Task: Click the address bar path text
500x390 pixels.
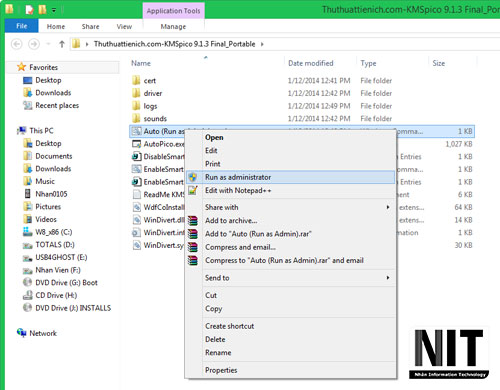Action: pos(174,44)
